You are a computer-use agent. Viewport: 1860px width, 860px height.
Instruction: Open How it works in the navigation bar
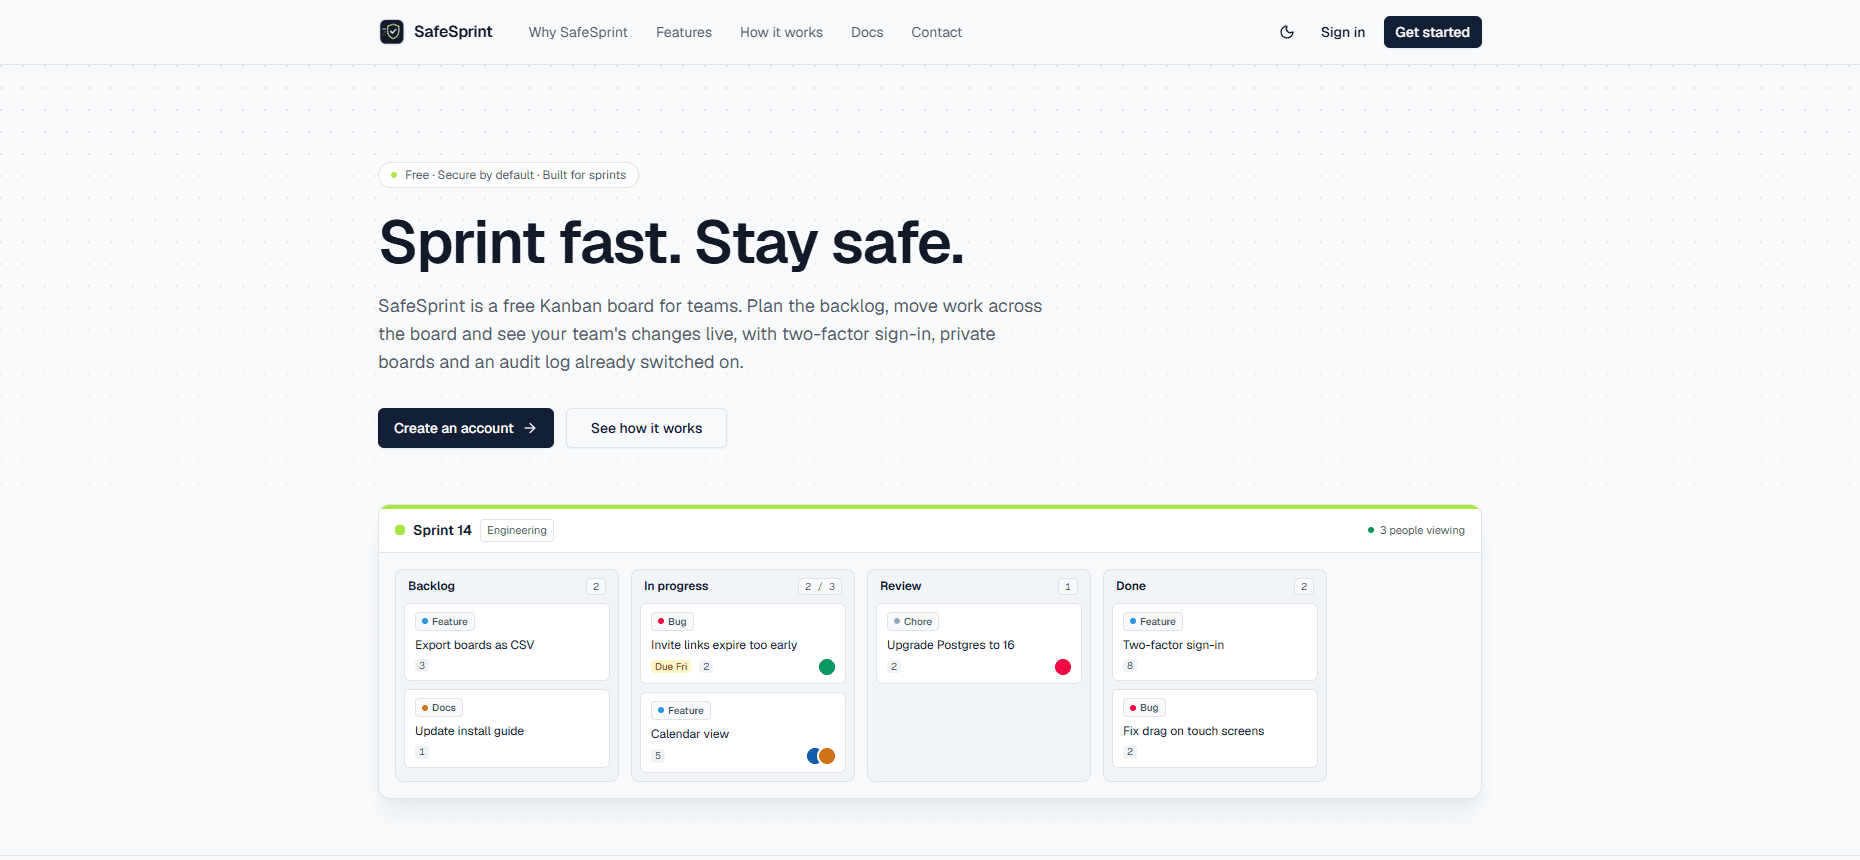pos(781,32)
